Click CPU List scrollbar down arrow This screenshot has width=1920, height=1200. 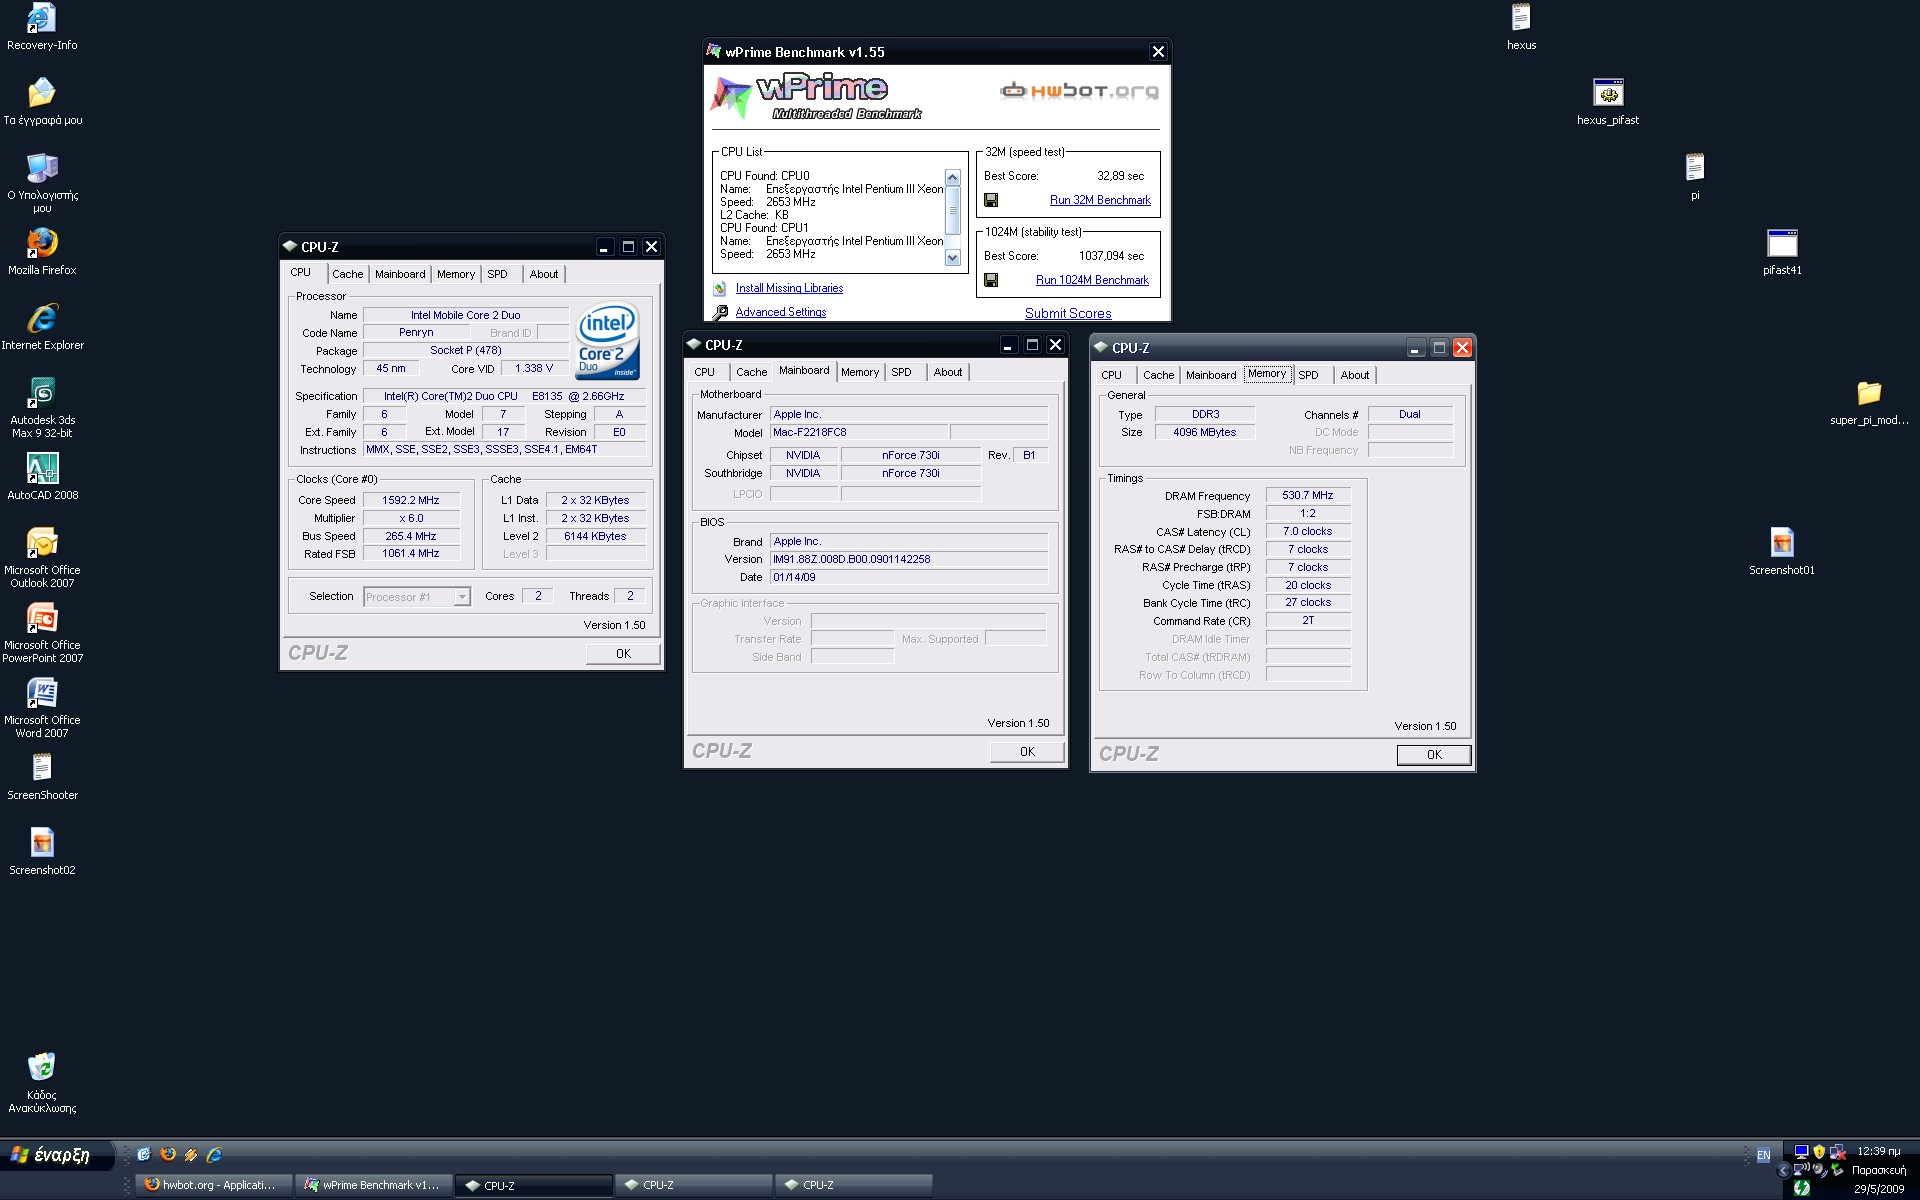[952, 258]
